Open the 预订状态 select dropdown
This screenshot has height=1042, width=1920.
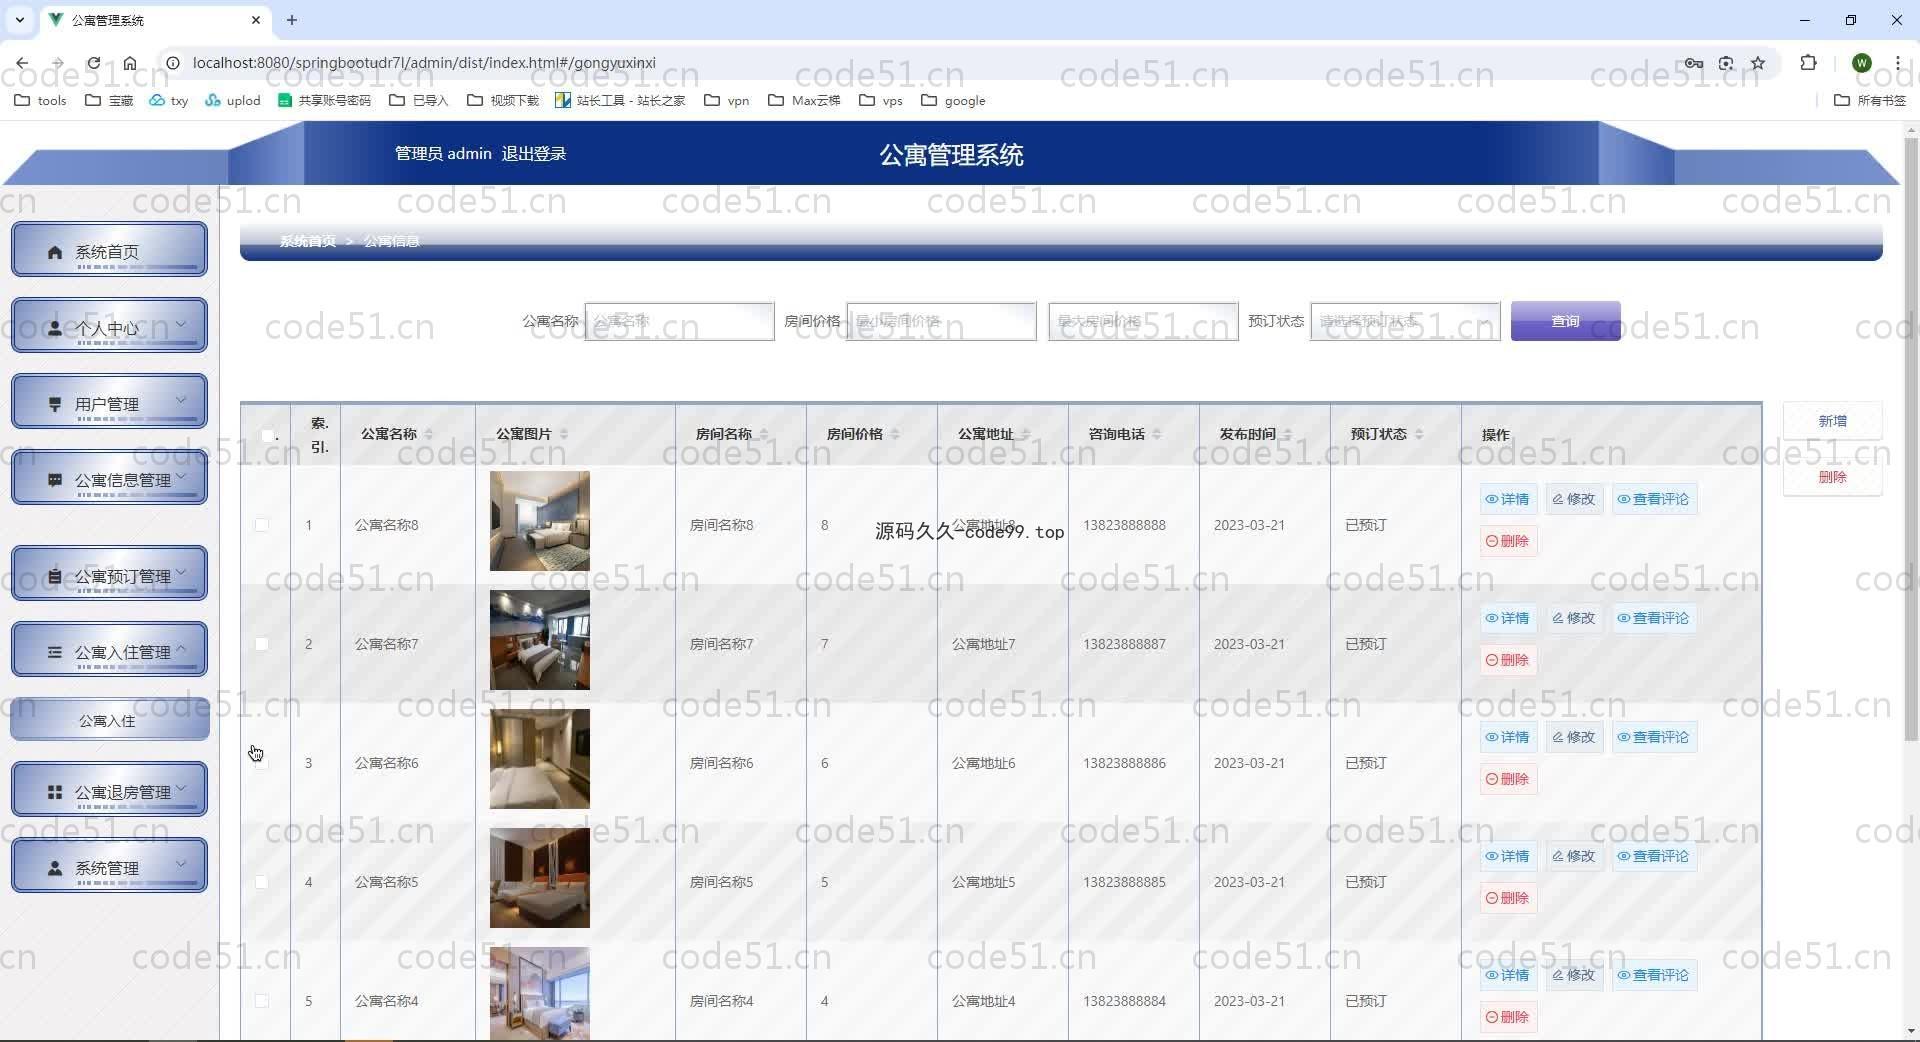pos(1405,321)
